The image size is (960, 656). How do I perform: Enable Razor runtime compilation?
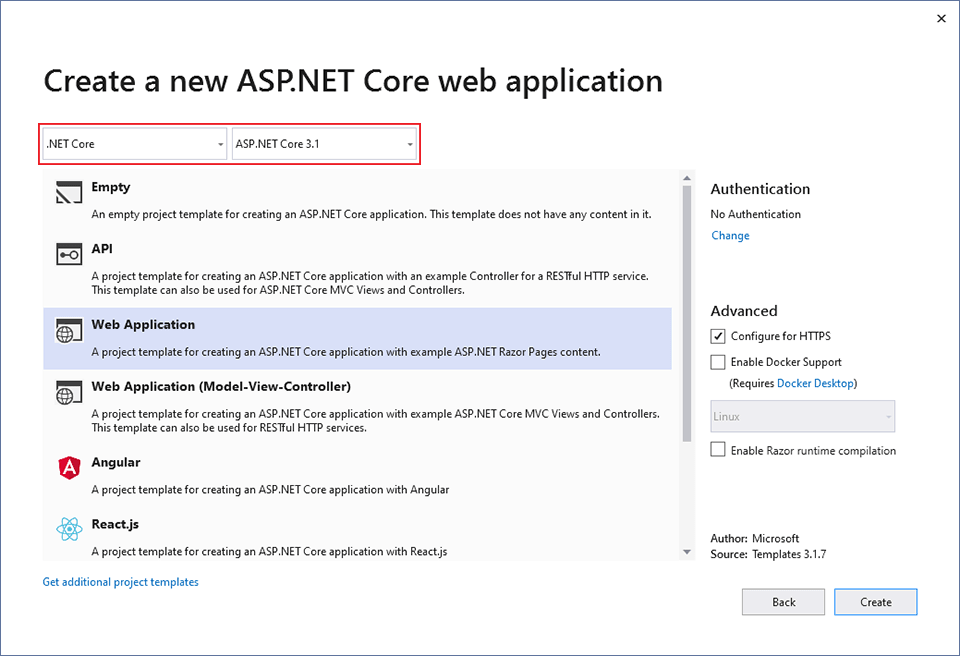pos(716,450)
